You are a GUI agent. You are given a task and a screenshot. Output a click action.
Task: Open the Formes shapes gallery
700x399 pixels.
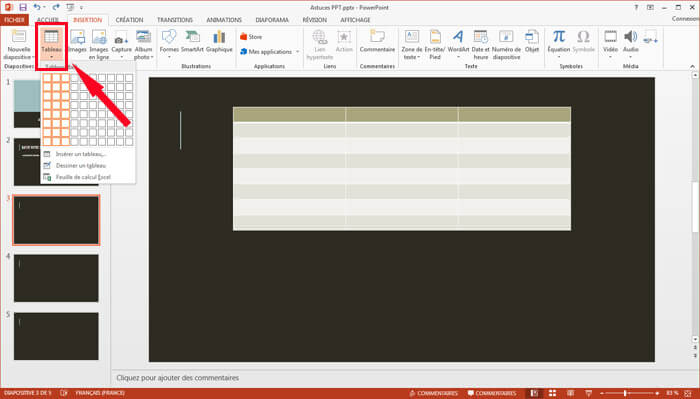pos(169,45)
